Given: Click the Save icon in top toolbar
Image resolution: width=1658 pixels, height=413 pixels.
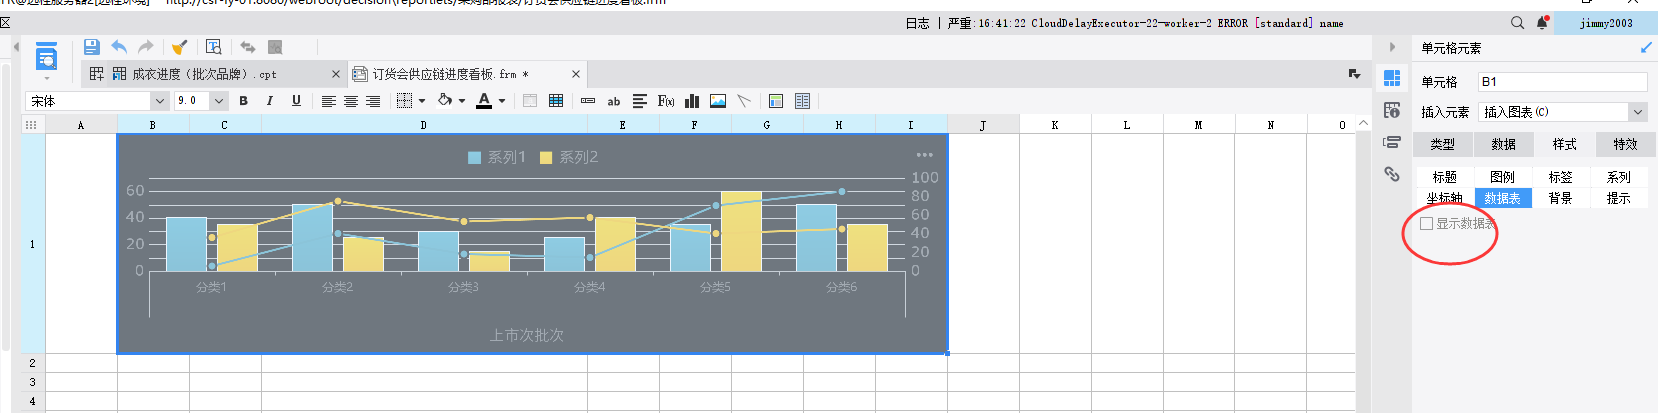Looking at the screenshot, I should click(91, 47).
